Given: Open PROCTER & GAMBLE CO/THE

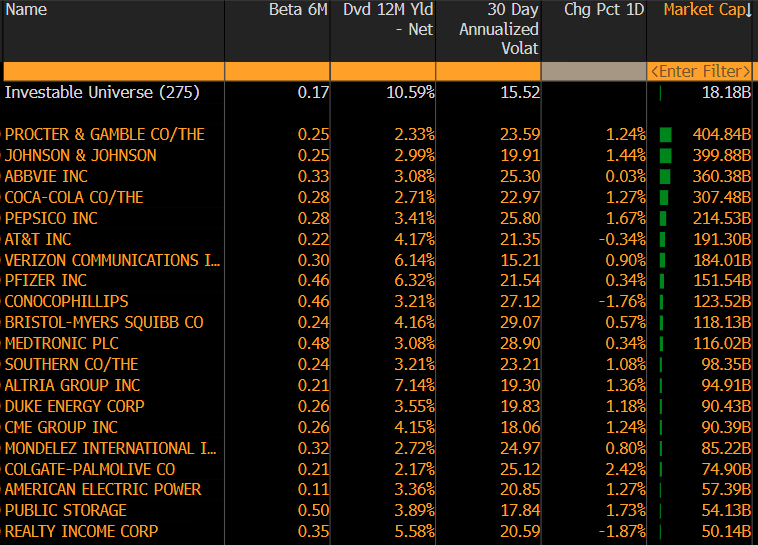Looking at the screenshot, I should 104,134.
